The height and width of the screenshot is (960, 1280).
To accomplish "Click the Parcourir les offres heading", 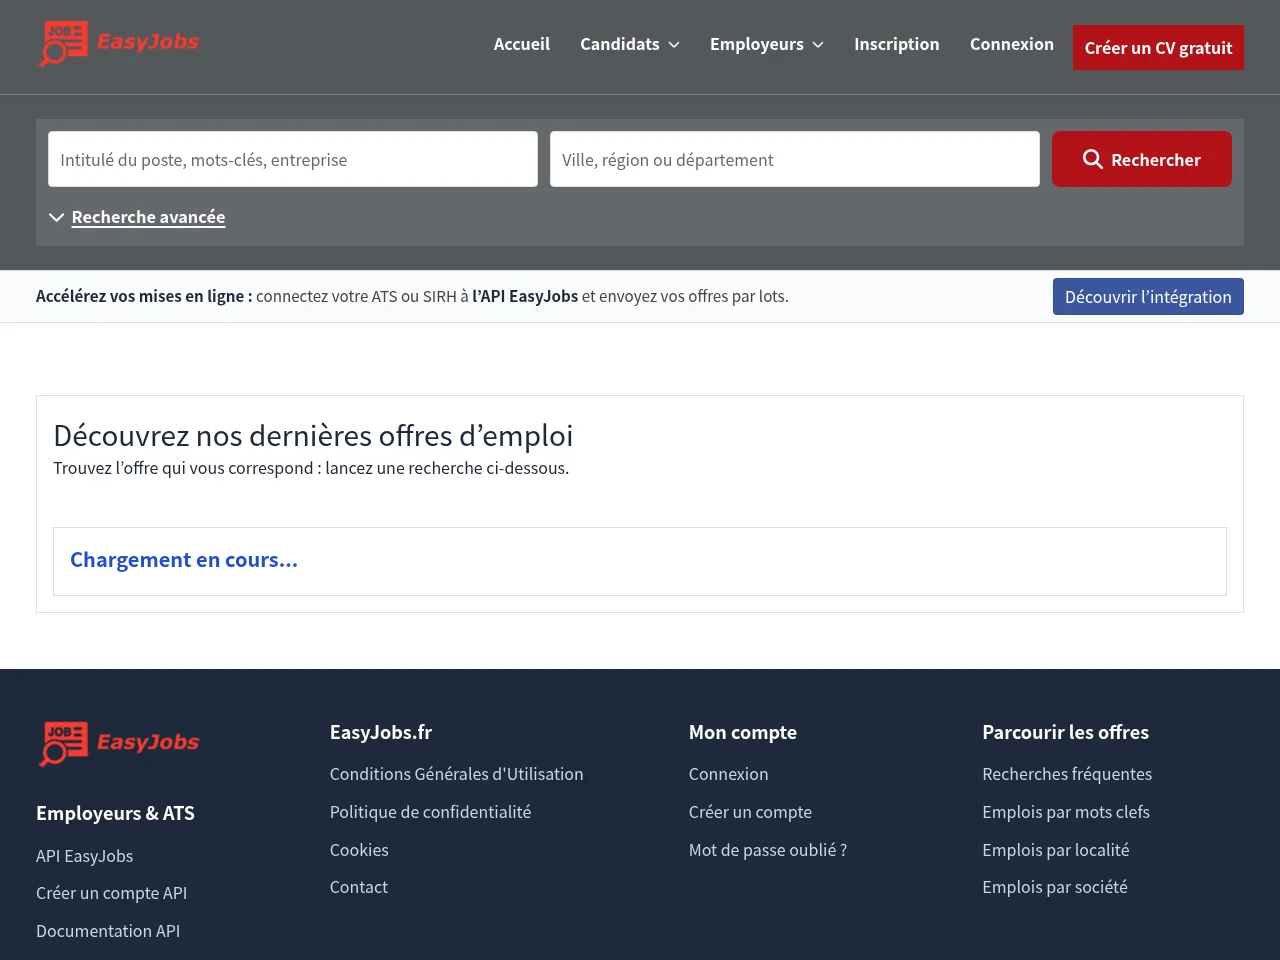I will (1066, 732).
